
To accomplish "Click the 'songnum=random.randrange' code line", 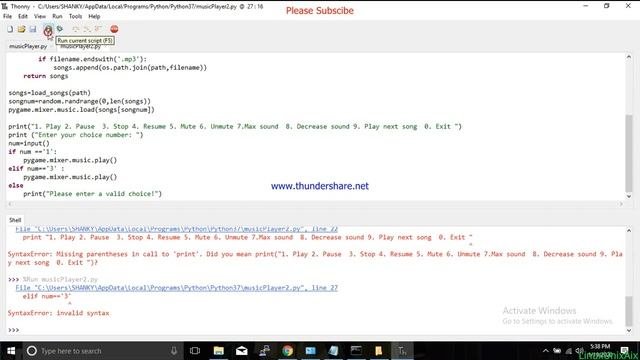I will point(79,101).
